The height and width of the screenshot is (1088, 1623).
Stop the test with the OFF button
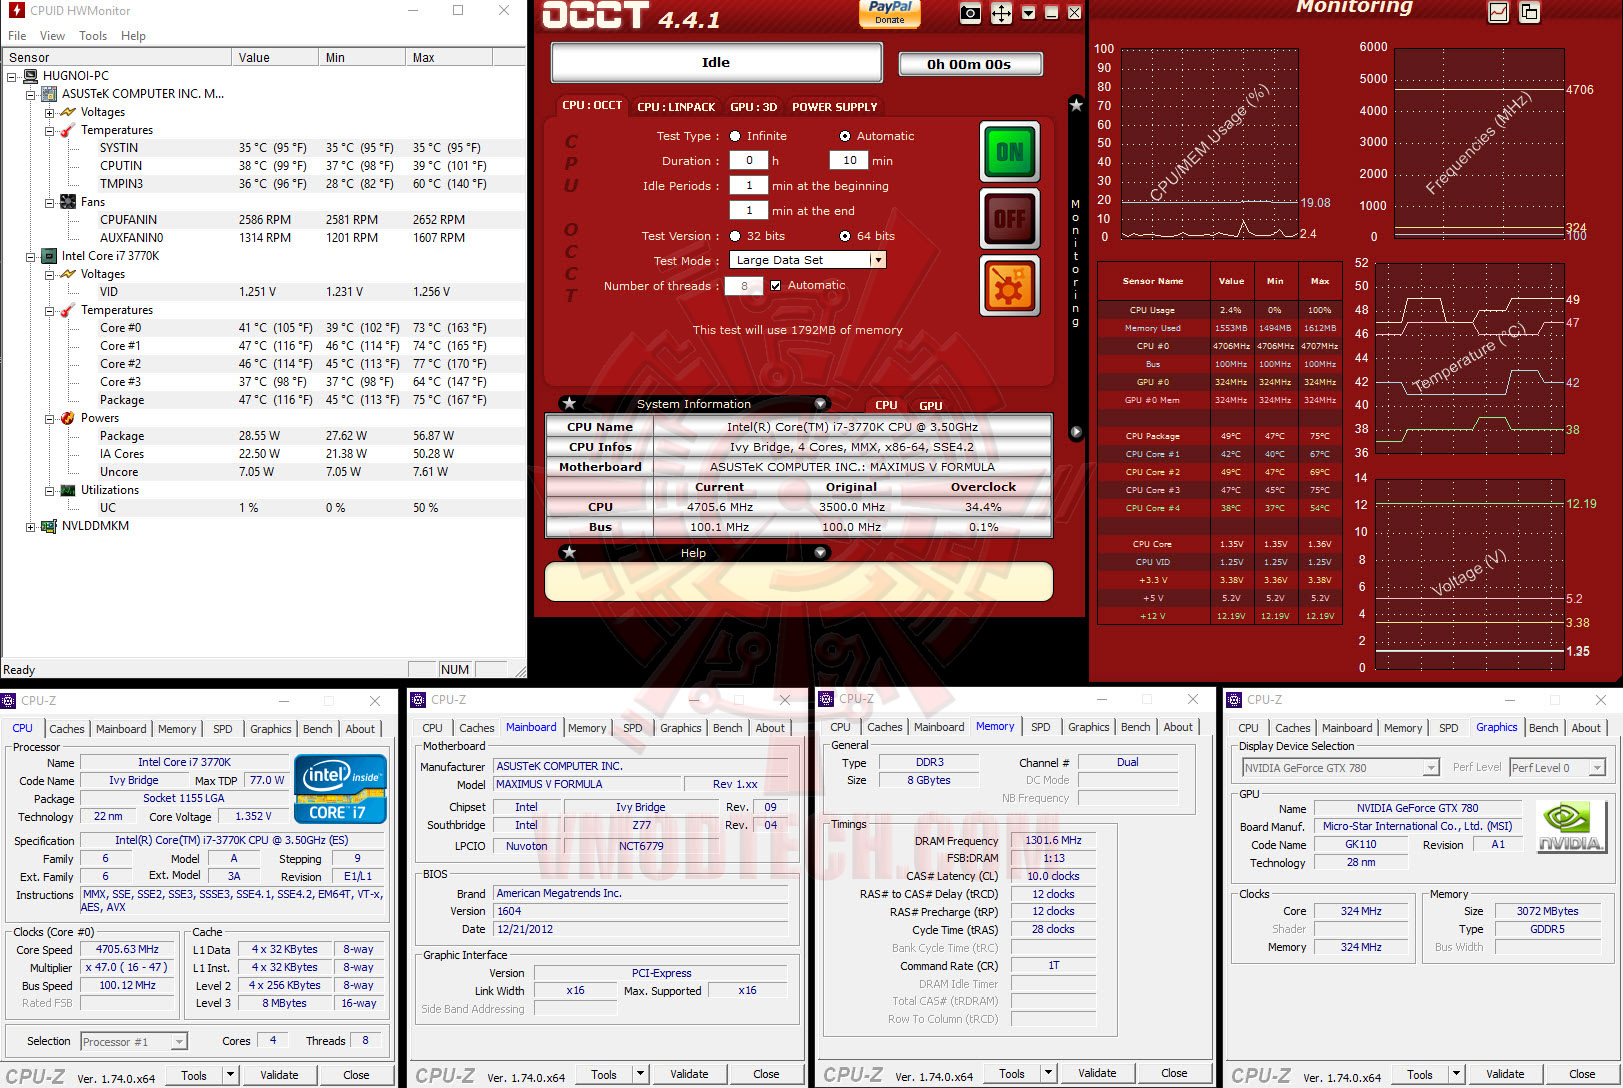1009,218
